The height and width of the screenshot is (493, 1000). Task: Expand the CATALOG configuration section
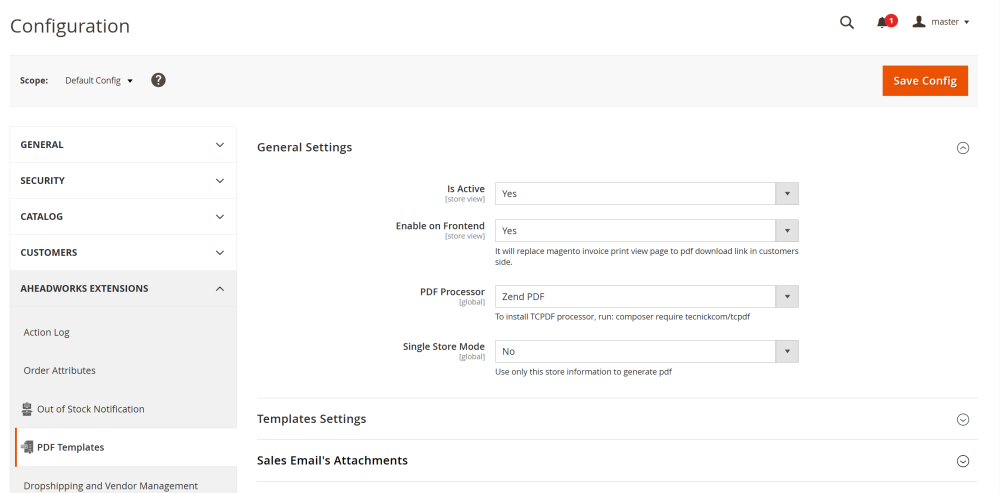[x=123, y=216]
